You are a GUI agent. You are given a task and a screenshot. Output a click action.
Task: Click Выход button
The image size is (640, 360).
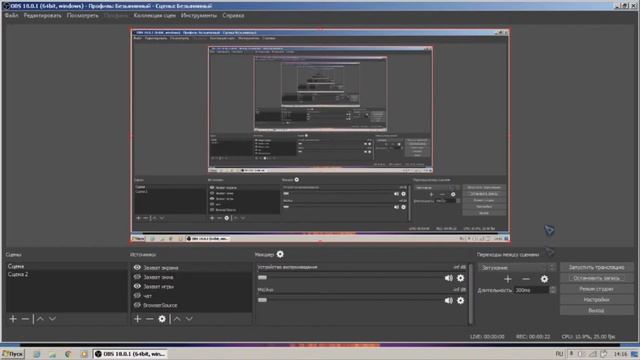click(x=596, y=310)
